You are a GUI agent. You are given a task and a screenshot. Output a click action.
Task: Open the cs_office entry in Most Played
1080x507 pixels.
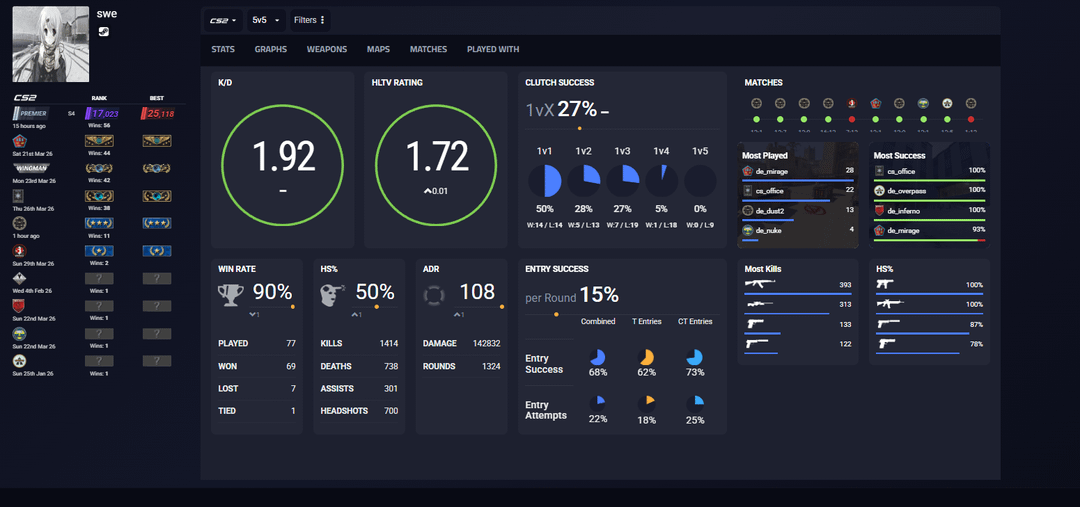(769, 191)
